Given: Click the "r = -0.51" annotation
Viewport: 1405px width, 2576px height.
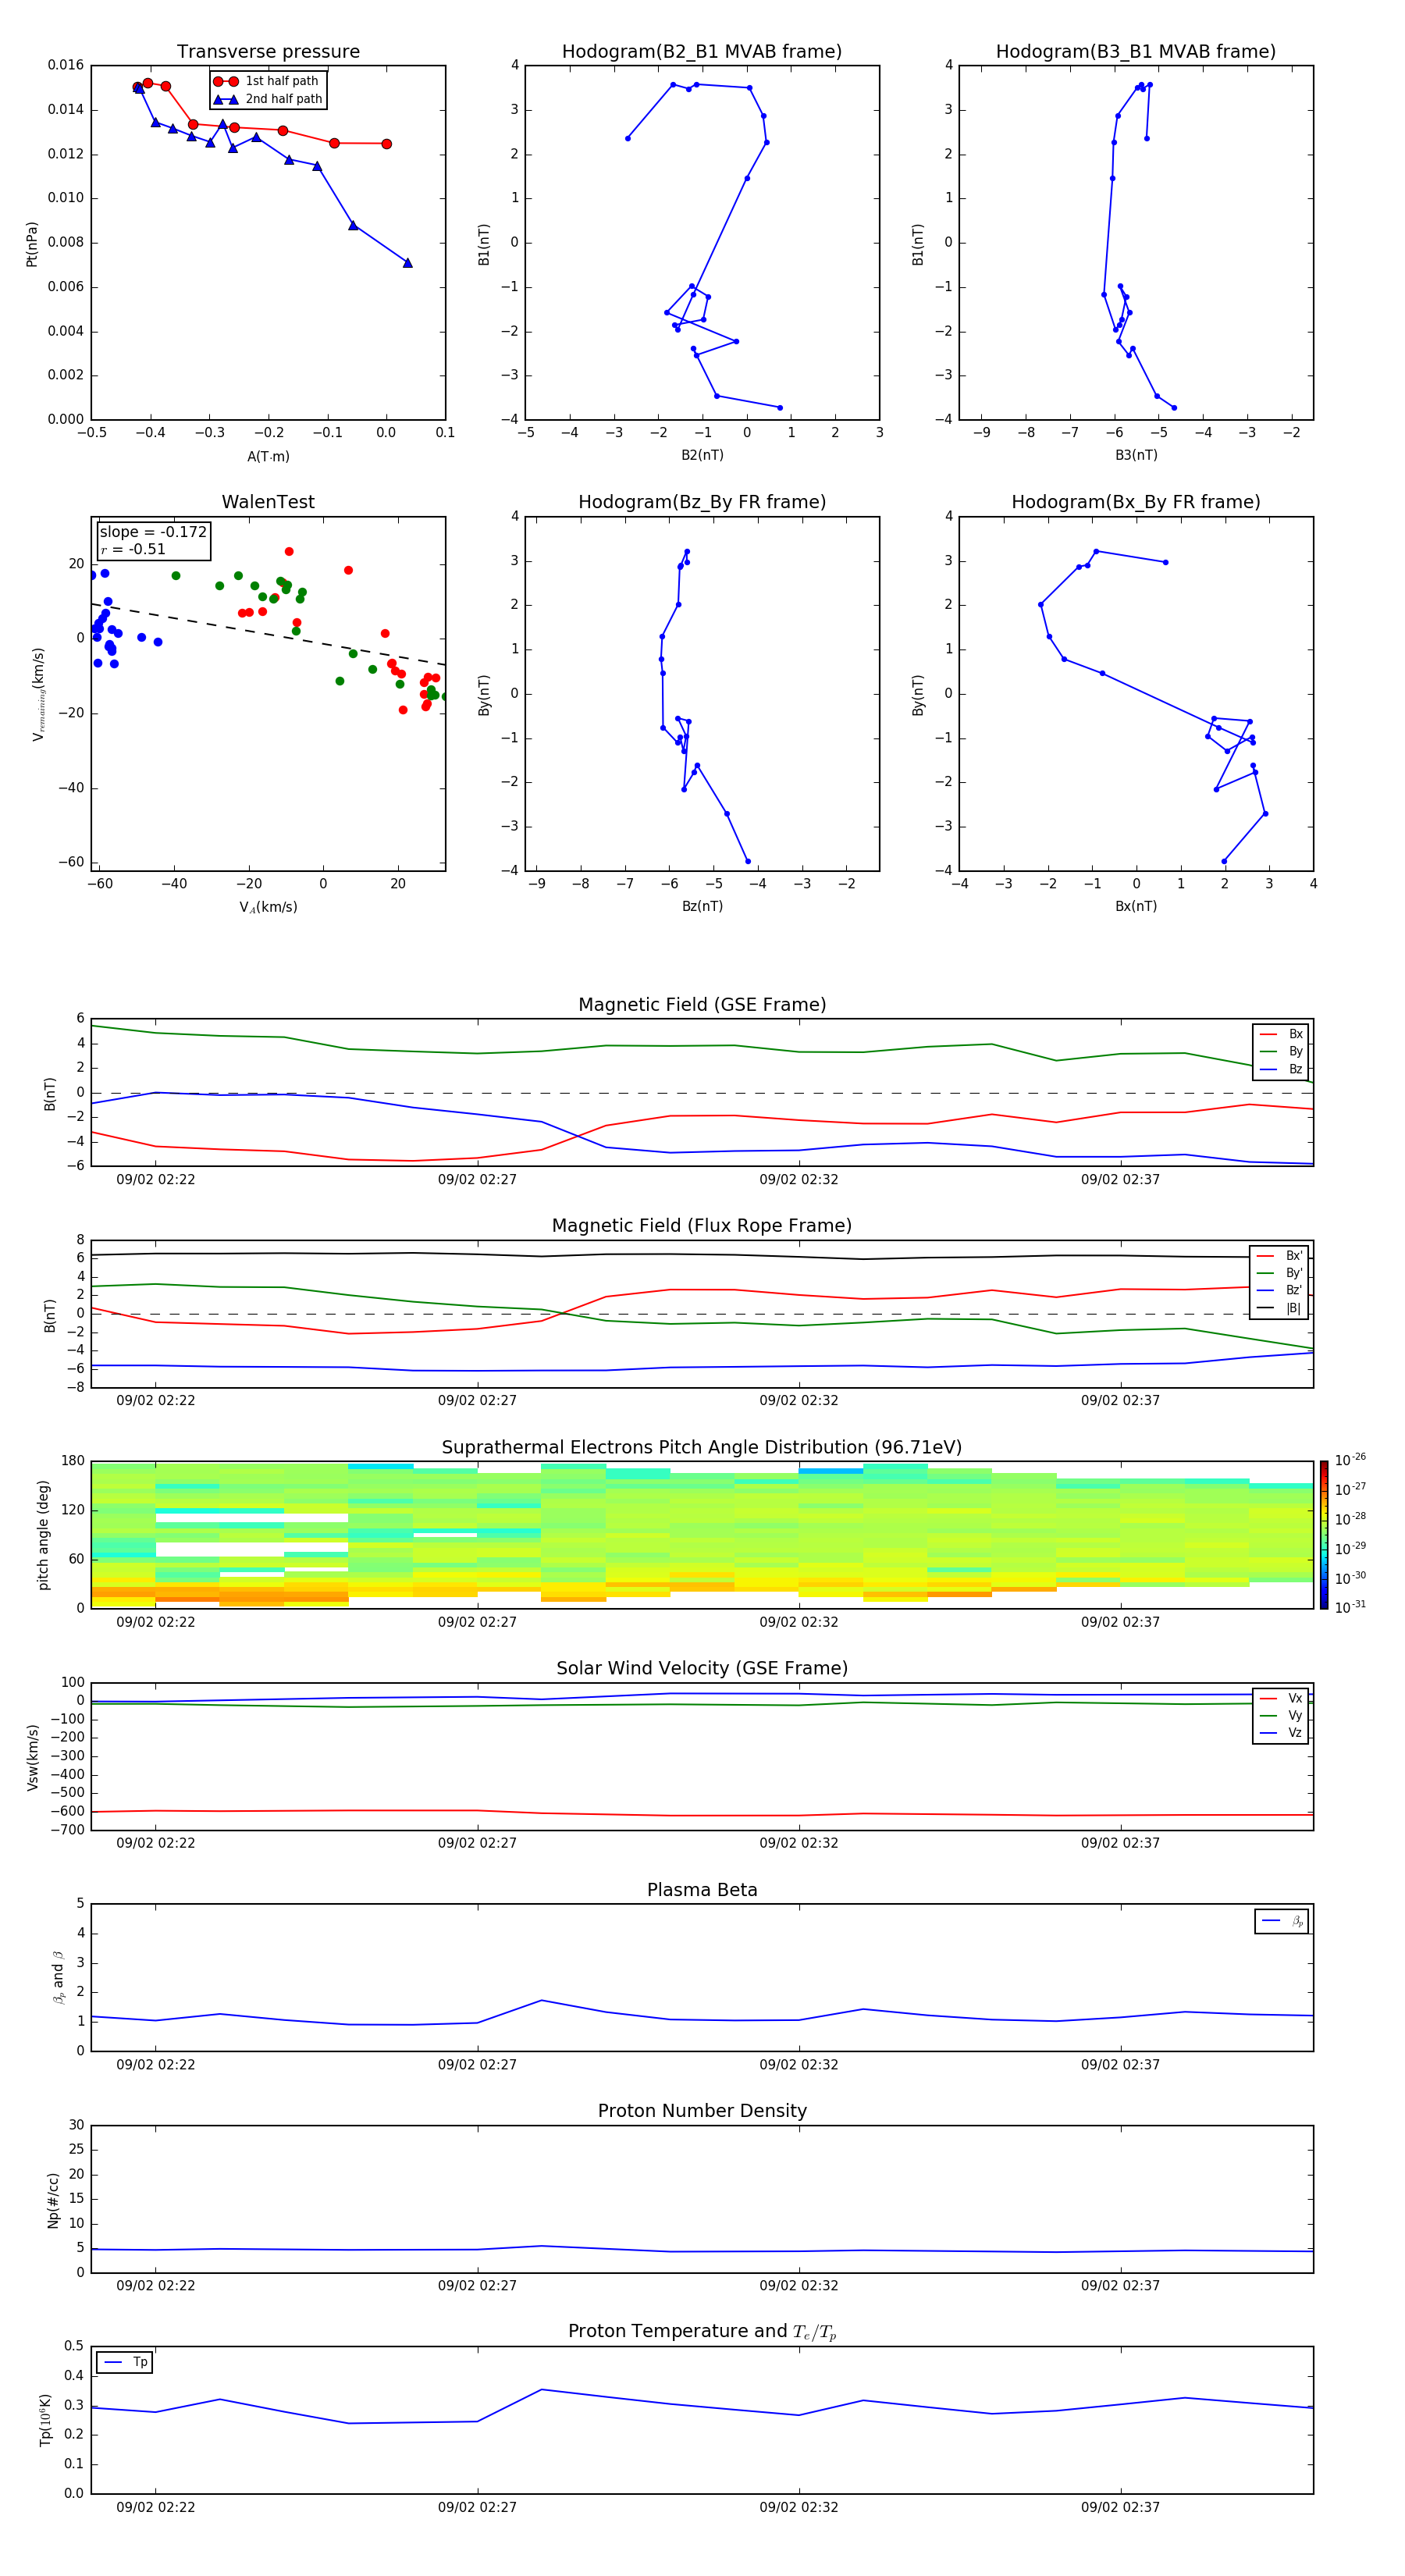Looking at the screenshot, I should [x=133, y=549].
